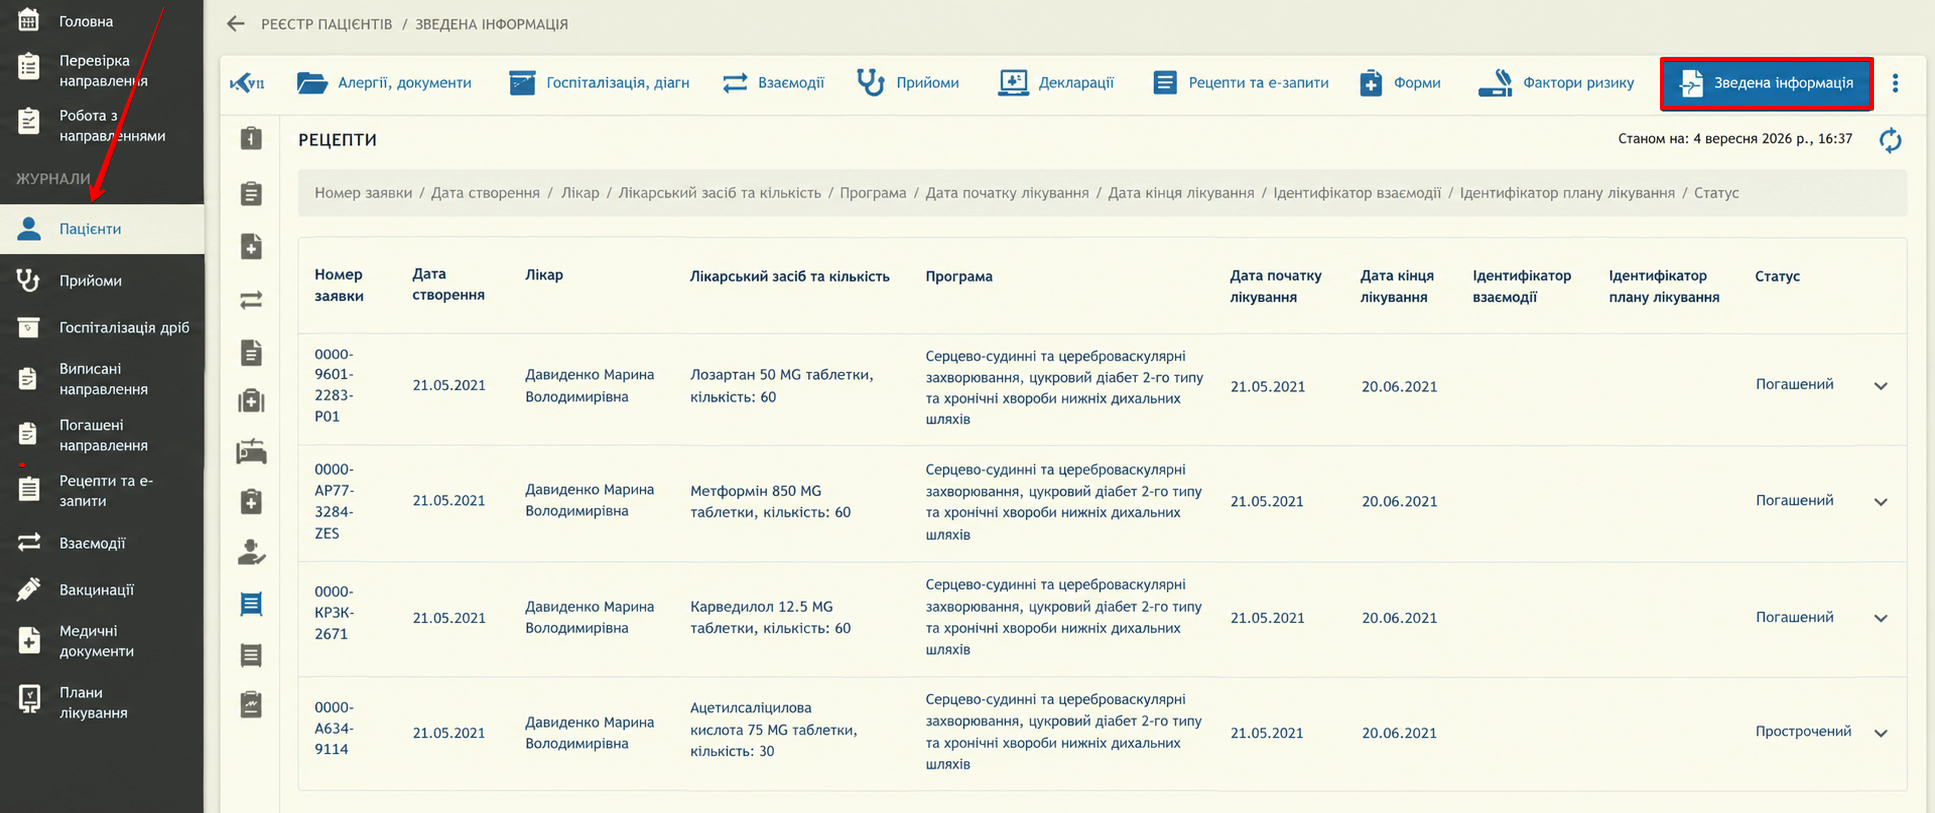Click the medical bag icon in the vertical strip
The height and width of the screenshot is (813, 1935).
[251, 401]
